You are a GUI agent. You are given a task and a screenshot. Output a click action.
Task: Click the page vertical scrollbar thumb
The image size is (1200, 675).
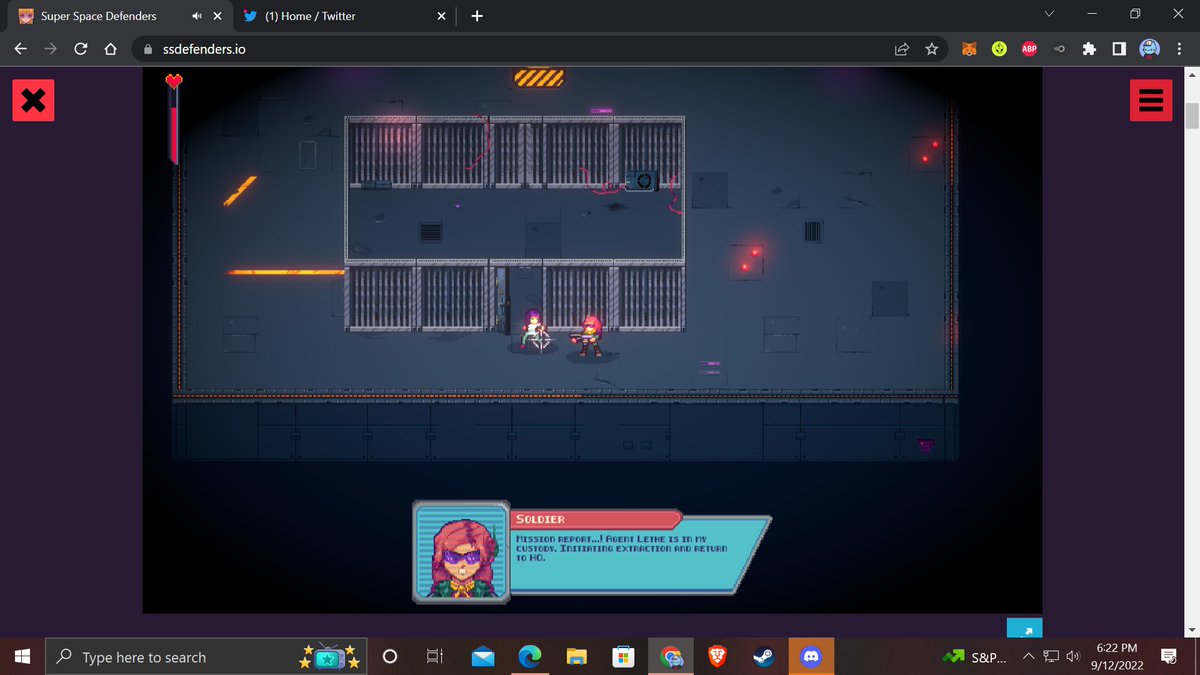[x=1191, y=115]
